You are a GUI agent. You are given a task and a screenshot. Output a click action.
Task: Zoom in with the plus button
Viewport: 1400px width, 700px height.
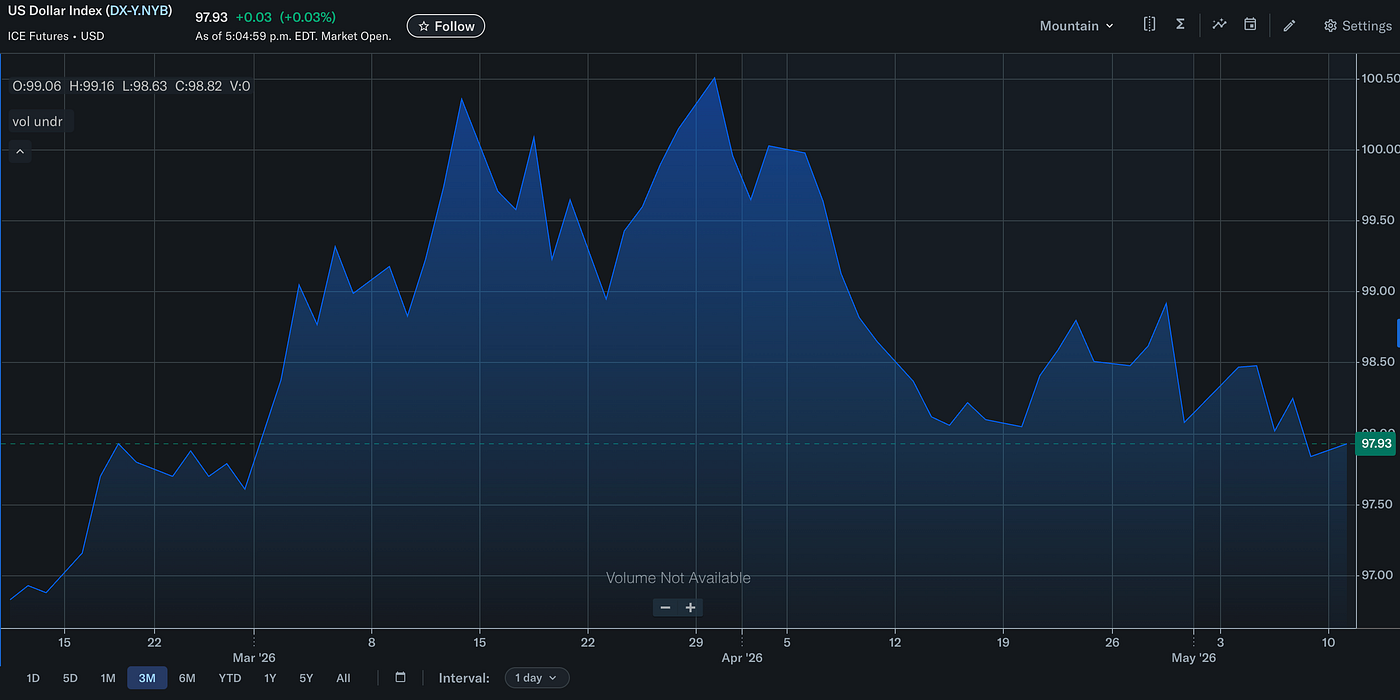click(690, 607)
